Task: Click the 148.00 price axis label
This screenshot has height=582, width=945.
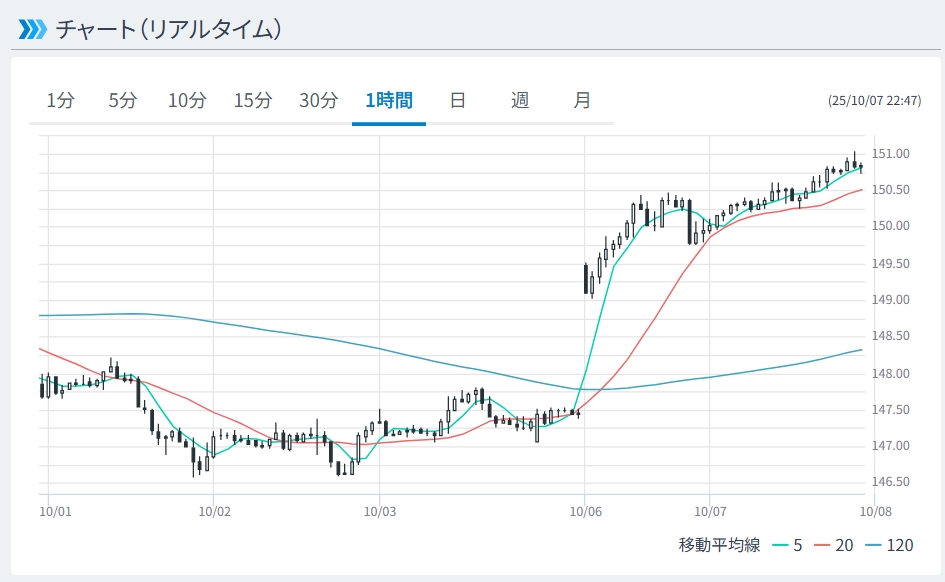Action: (890, 374)
